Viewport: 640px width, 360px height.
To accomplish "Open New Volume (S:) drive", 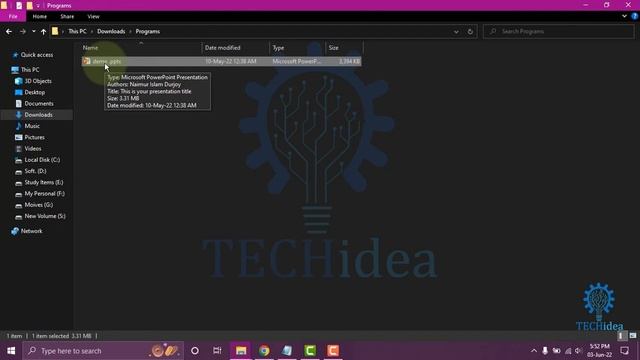I will pyautogui.click(x=44, y=216).
